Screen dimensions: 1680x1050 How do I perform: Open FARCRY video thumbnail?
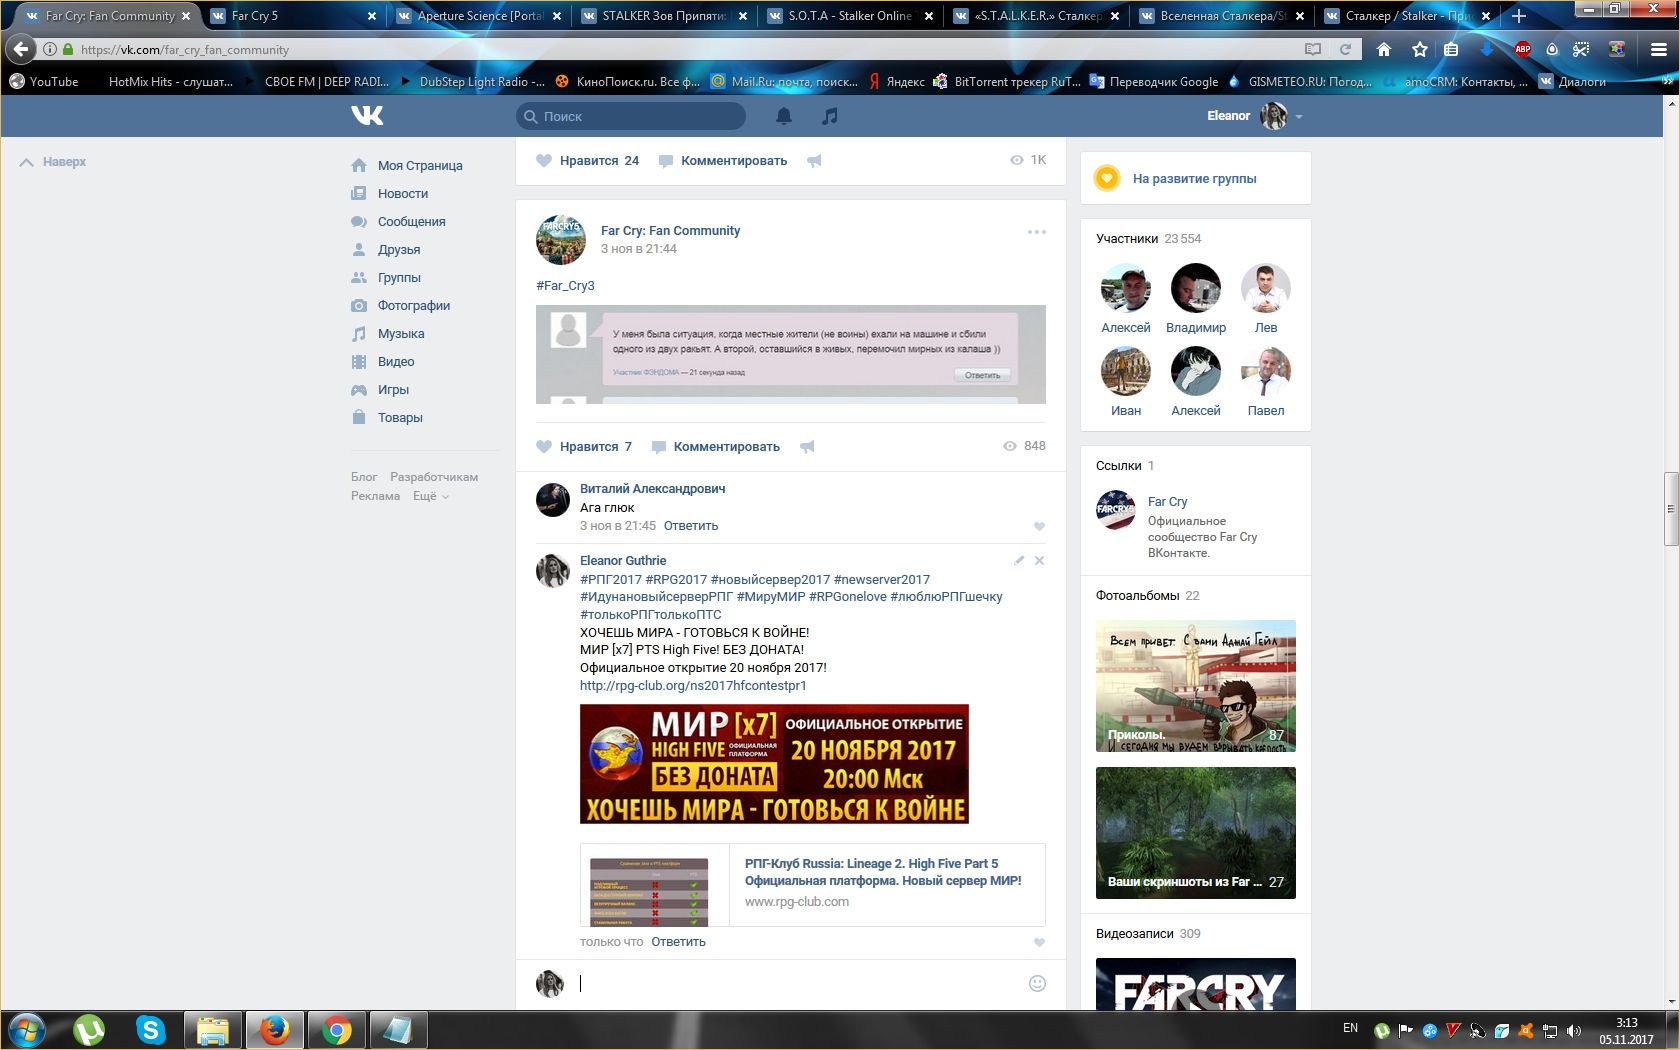point(1196,984)
